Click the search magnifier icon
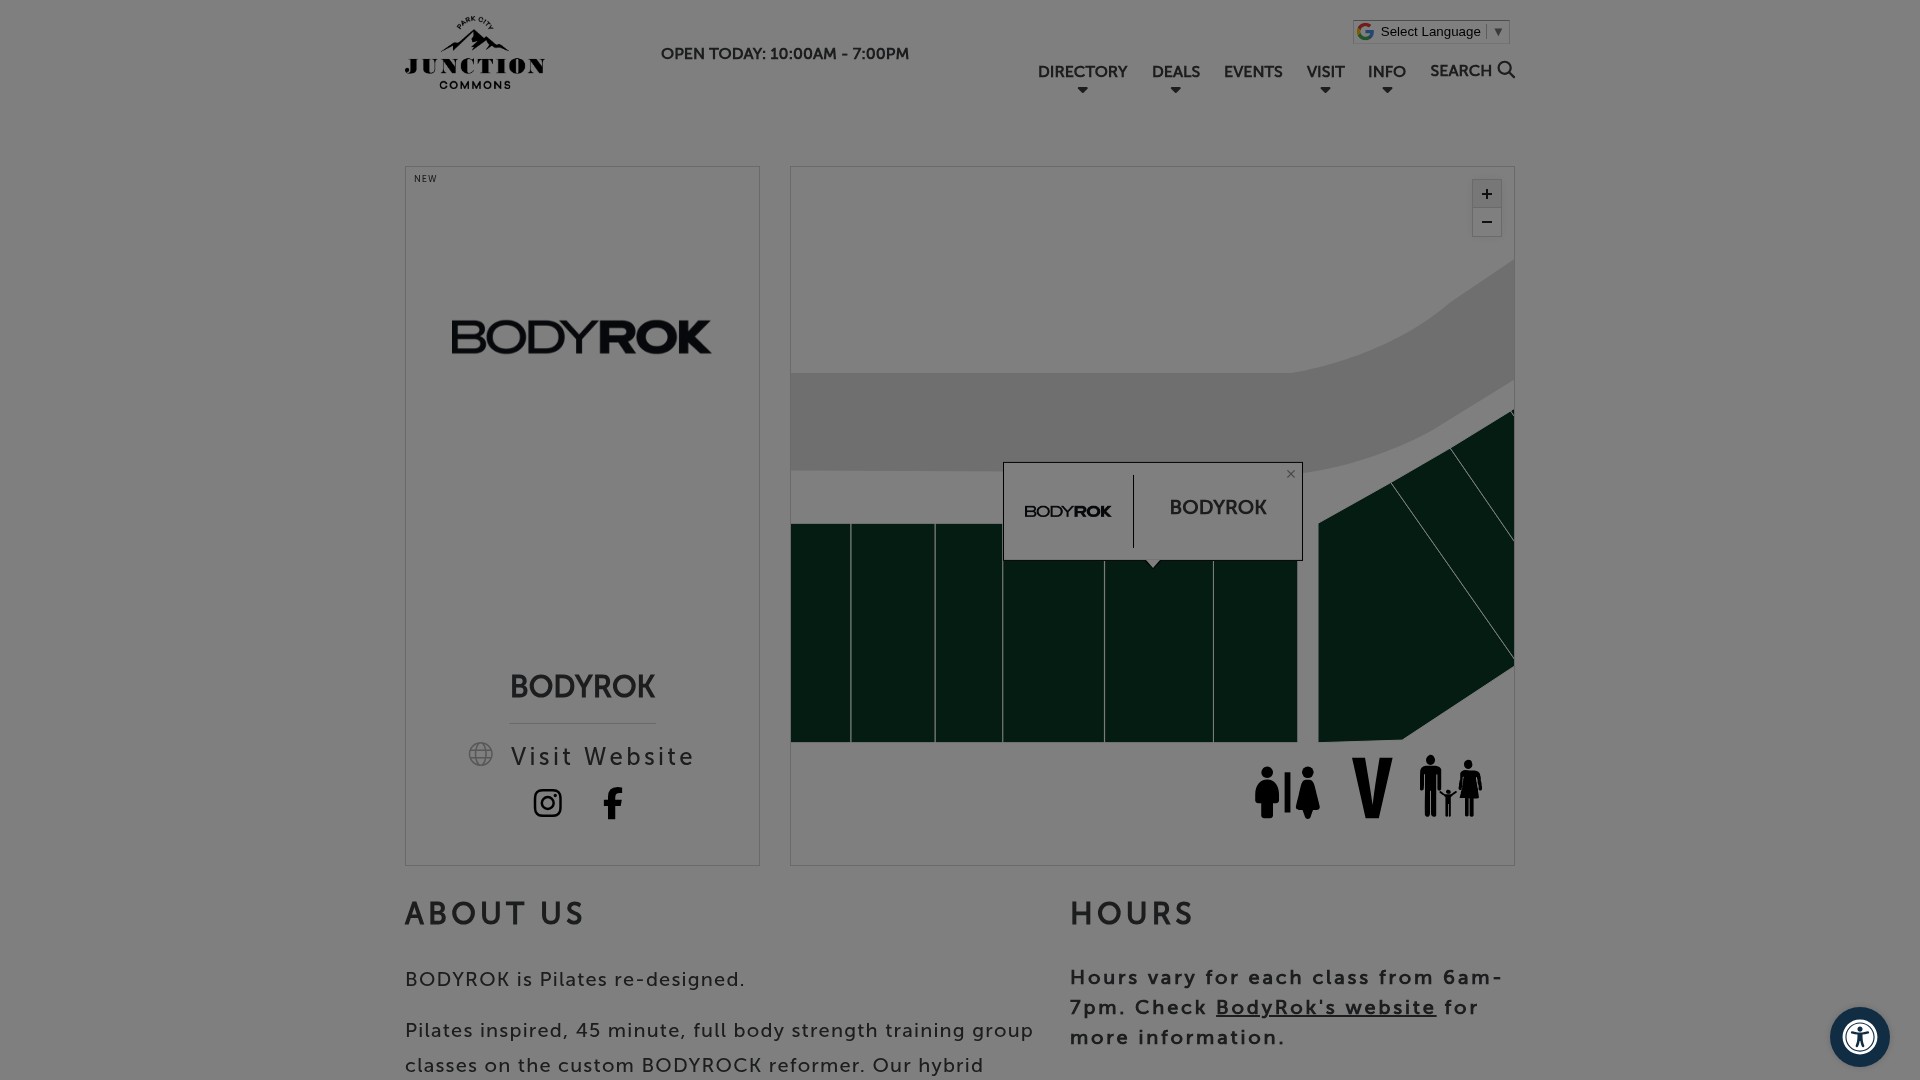The image size is (1920, 1080). coord(1506,70)
